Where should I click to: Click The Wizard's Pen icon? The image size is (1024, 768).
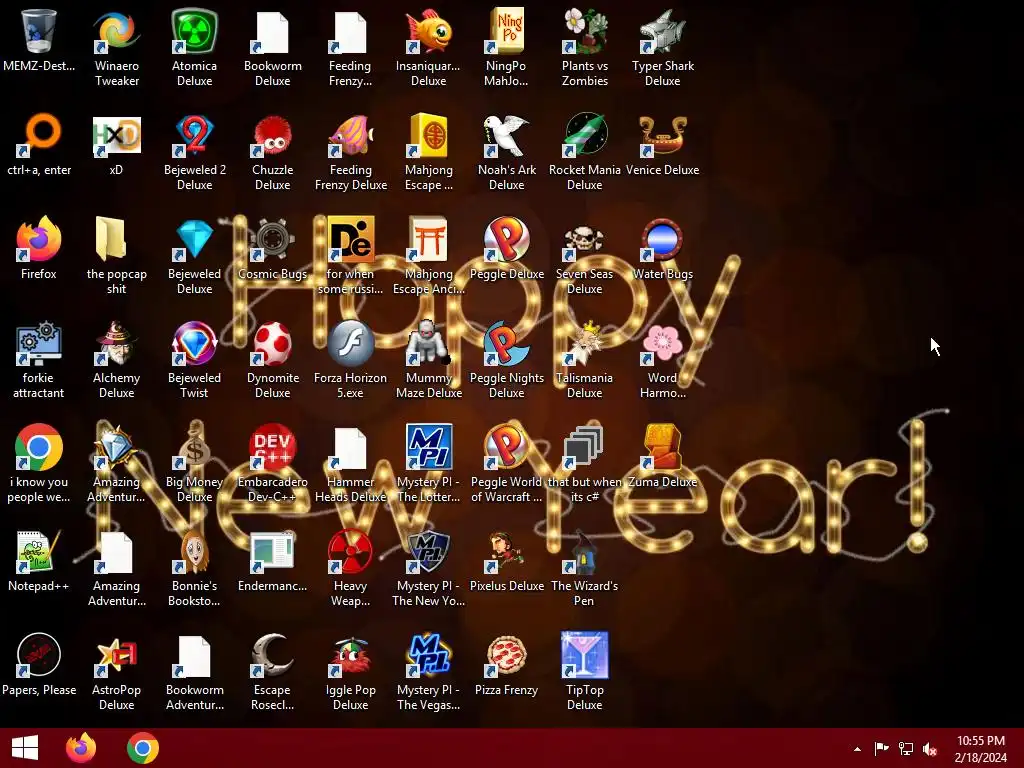pos(584,551)
